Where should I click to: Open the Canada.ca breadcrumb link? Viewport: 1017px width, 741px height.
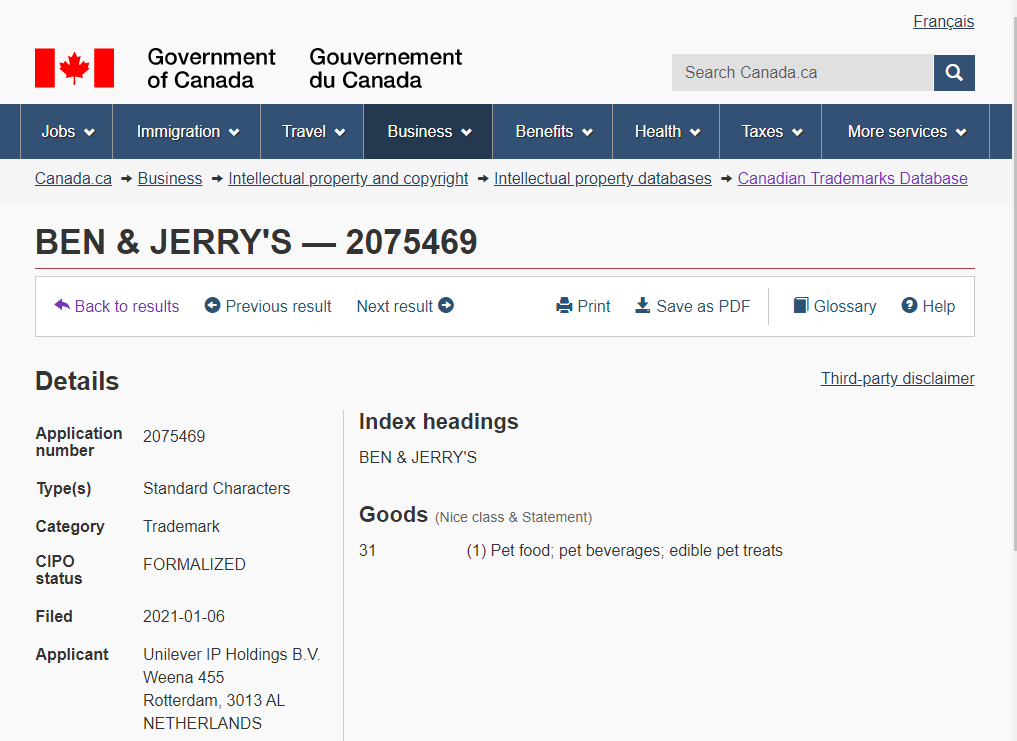[x=73, y=178]
